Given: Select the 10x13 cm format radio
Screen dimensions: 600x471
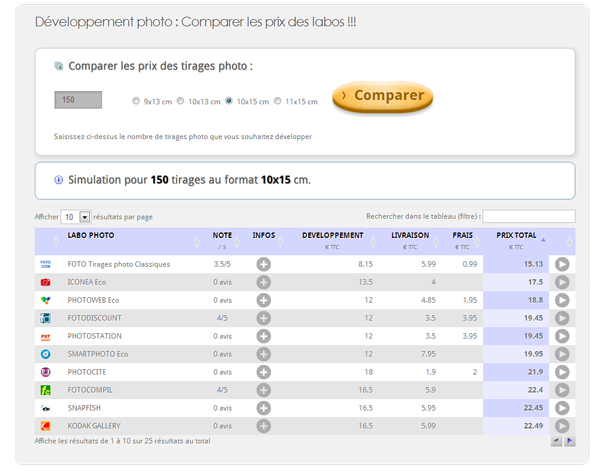Looking at the screenshot, I should point(181,101).
